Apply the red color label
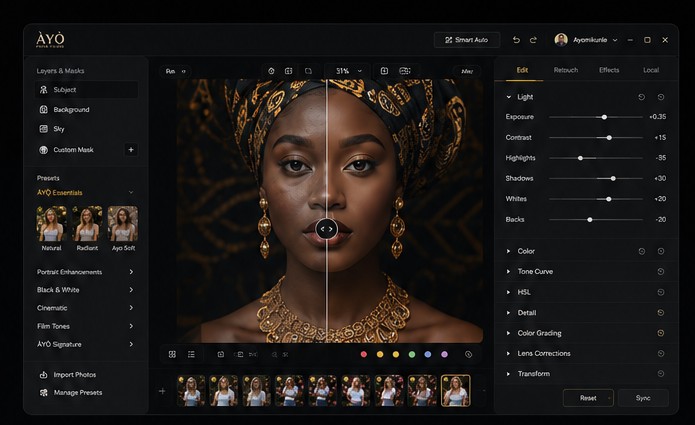Screen dimensions: 695x425 coord(364,355)
